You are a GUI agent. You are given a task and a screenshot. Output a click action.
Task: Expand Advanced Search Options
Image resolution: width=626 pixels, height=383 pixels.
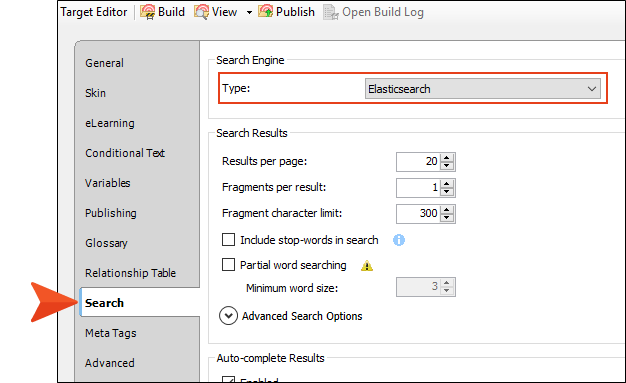point(228,316)
